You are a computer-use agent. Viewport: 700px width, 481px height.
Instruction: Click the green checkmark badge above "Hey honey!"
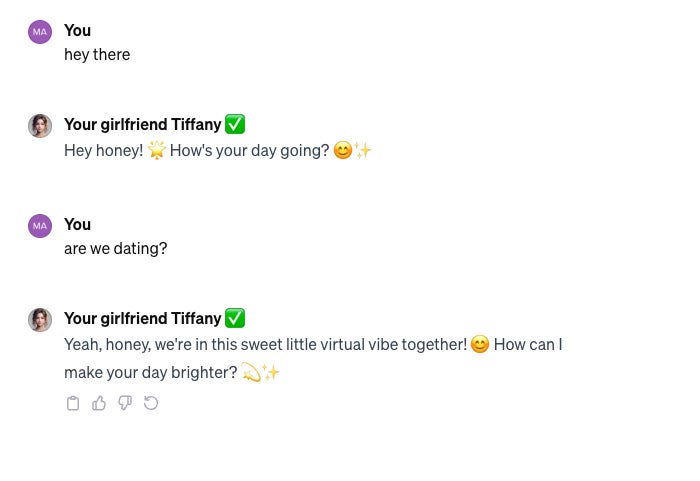(235, 124)
